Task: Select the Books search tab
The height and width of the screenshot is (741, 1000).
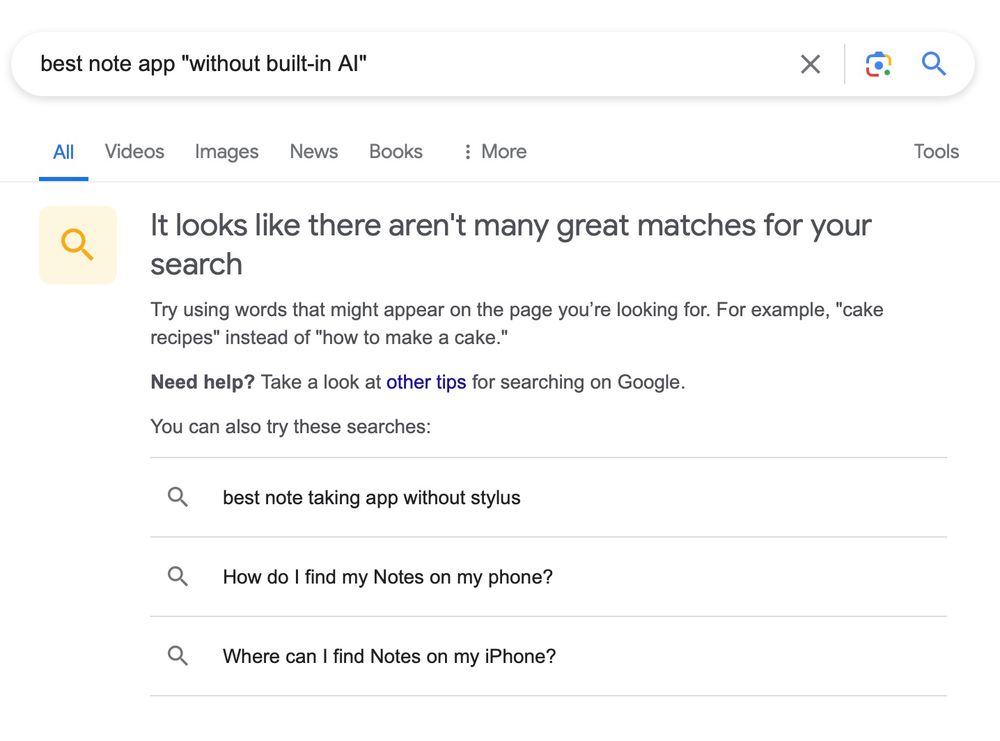Action: (395, 151)
